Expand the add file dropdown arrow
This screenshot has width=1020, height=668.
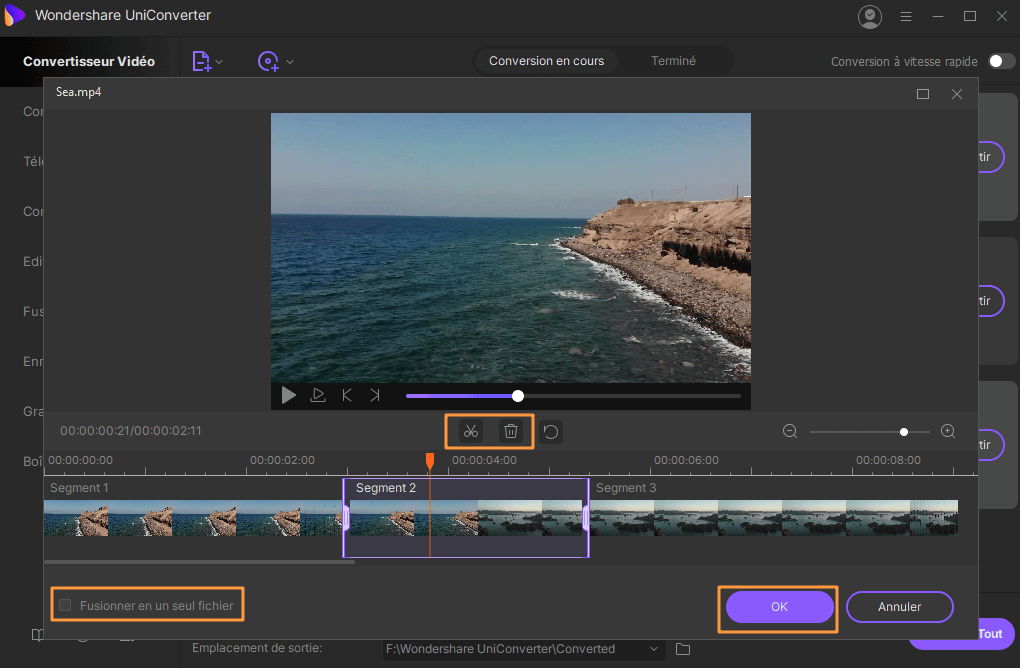point(220,62)
